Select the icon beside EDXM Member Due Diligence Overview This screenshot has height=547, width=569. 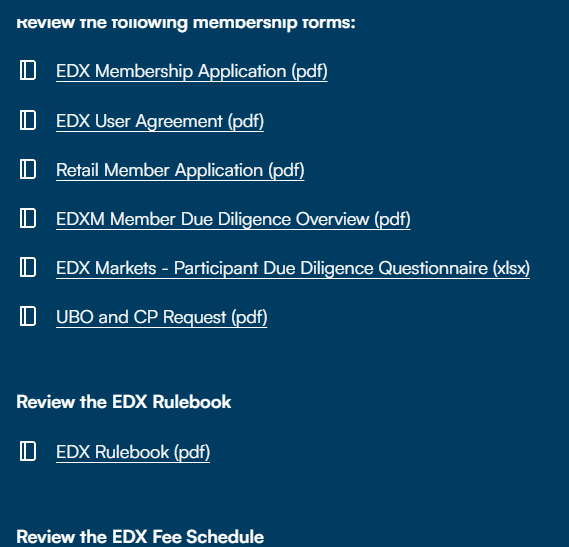tap(28, 218)
